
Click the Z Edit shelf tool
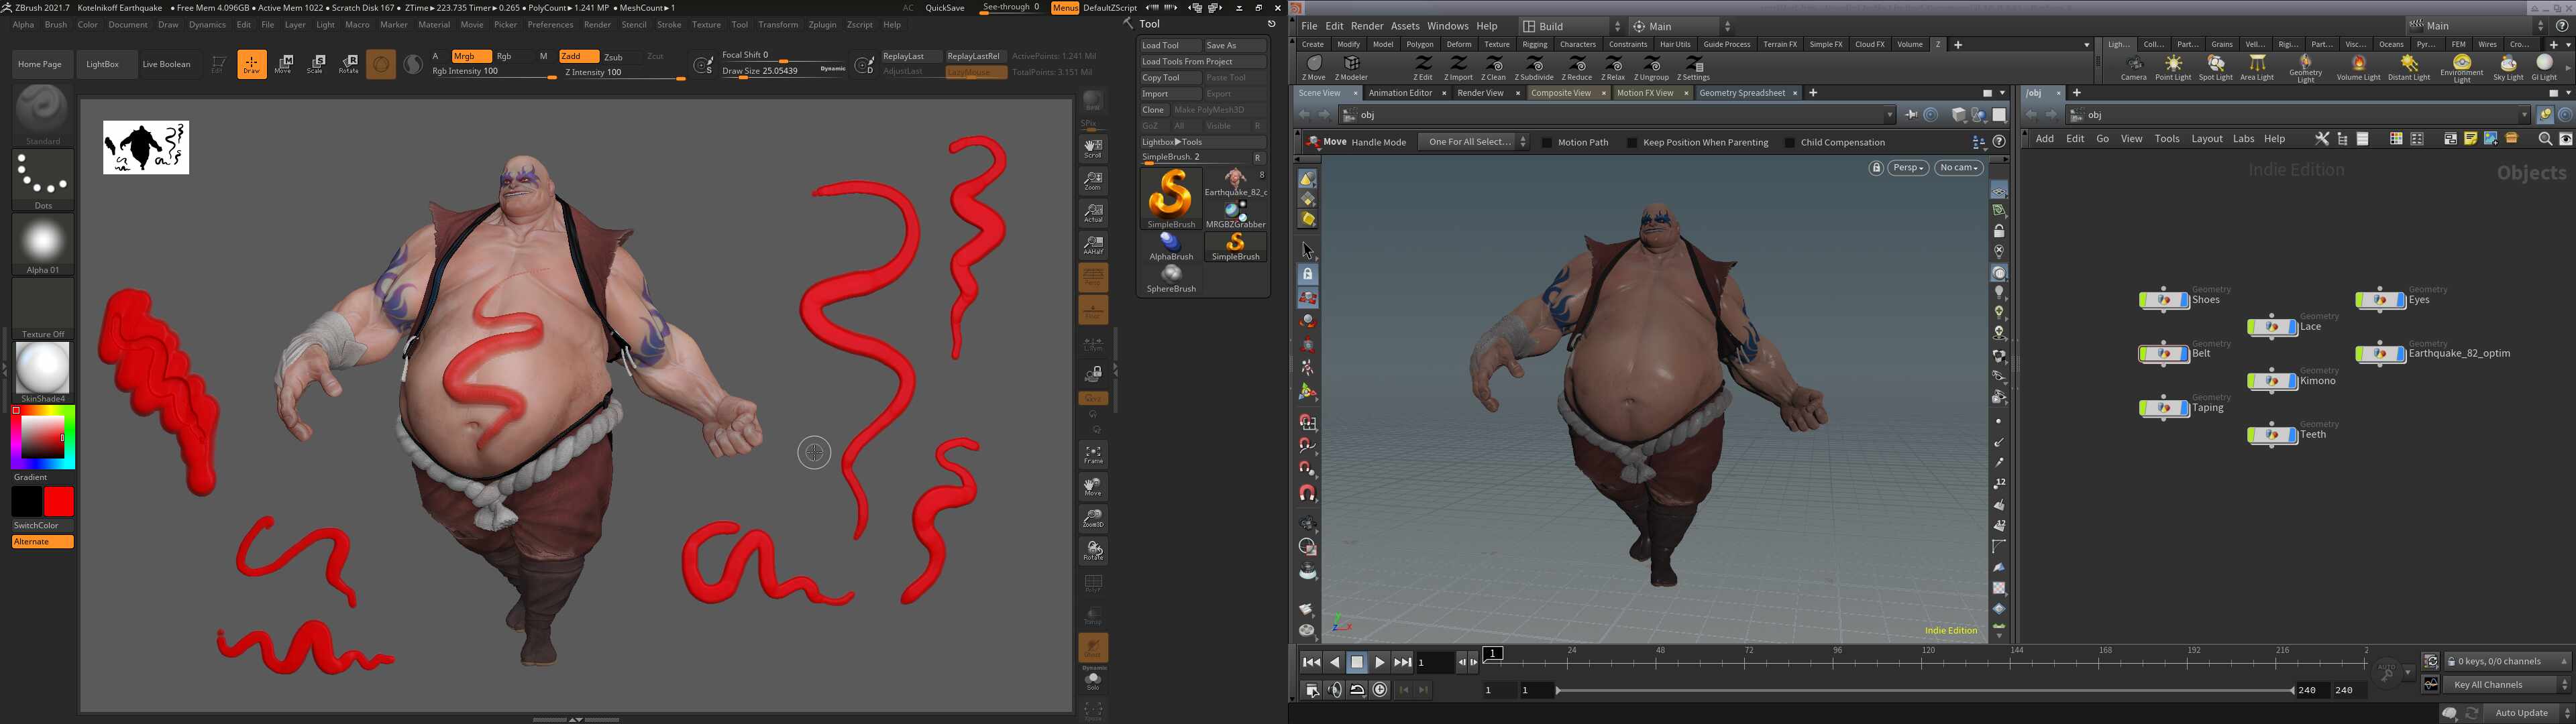(x=1422, y=68)
